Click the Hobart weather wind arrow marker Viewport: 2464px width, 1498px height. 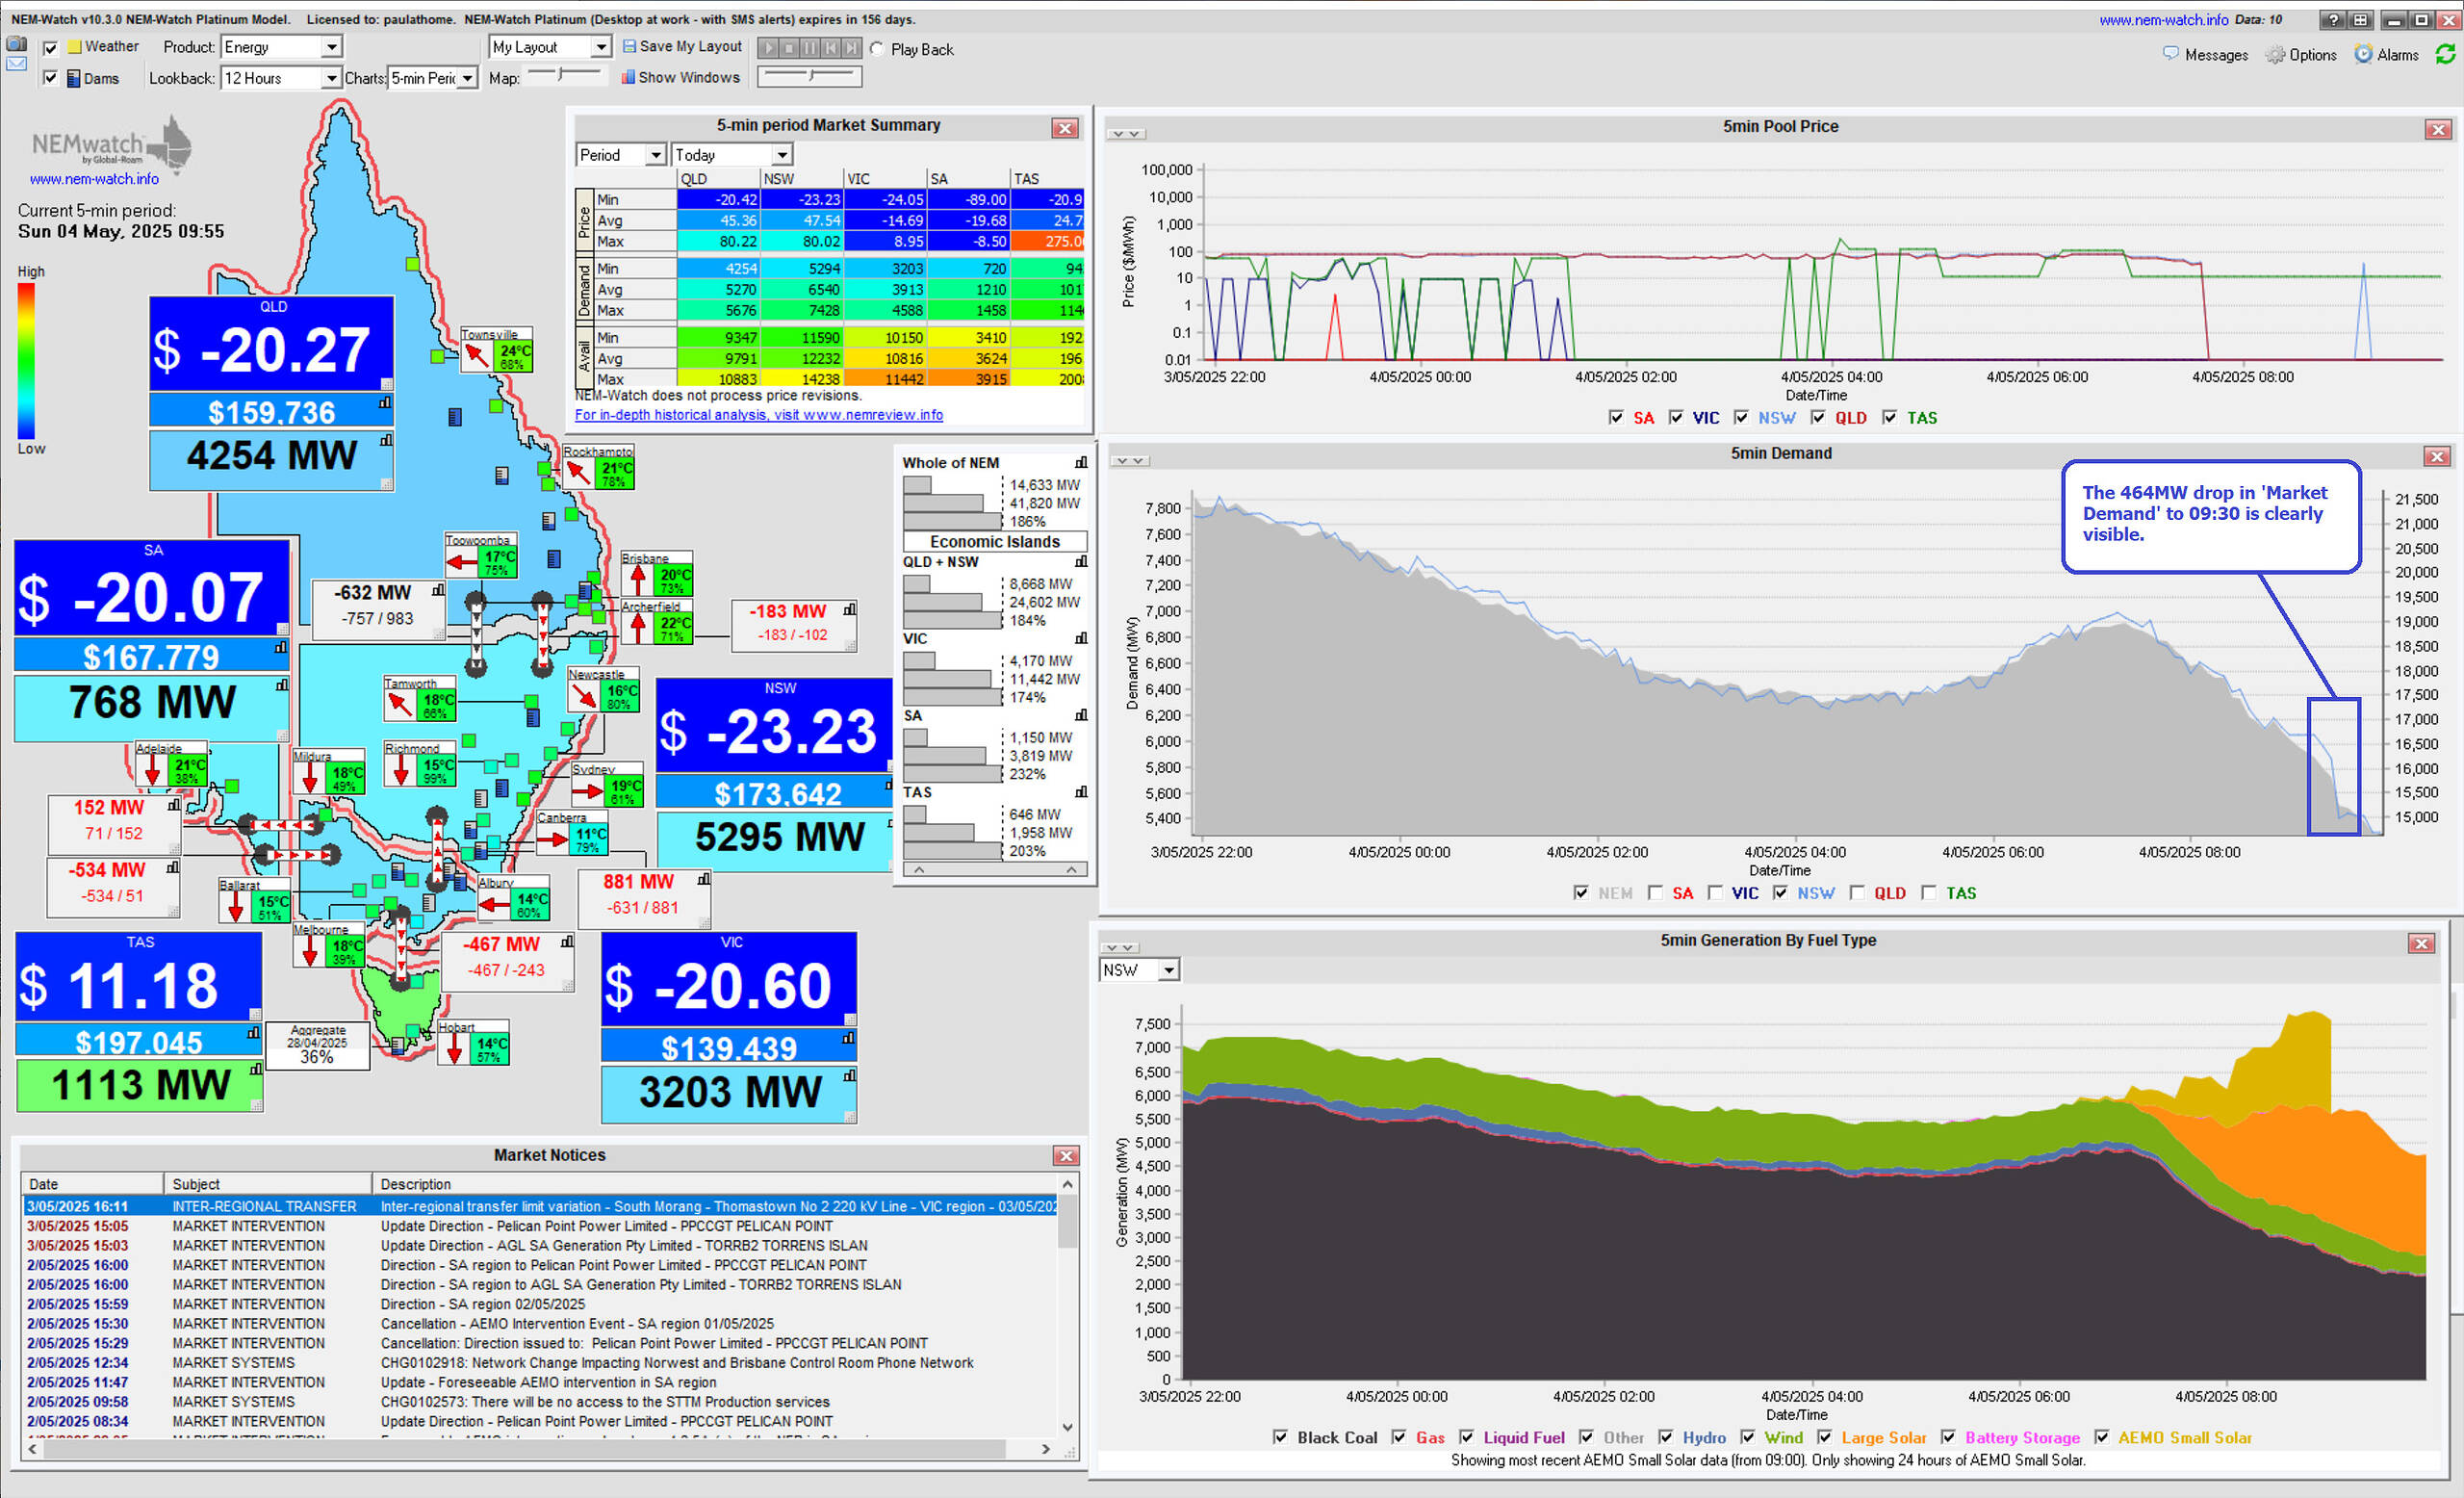454,1049
